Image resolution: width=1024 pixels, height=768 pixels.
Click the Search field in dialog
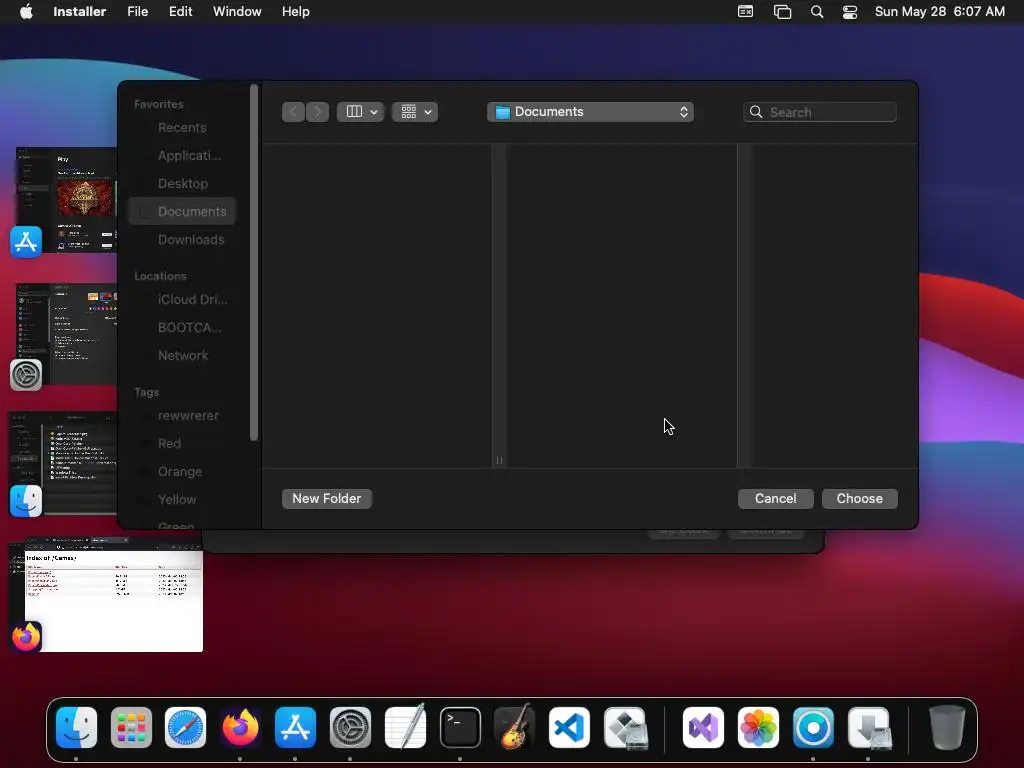coord(820,112)
